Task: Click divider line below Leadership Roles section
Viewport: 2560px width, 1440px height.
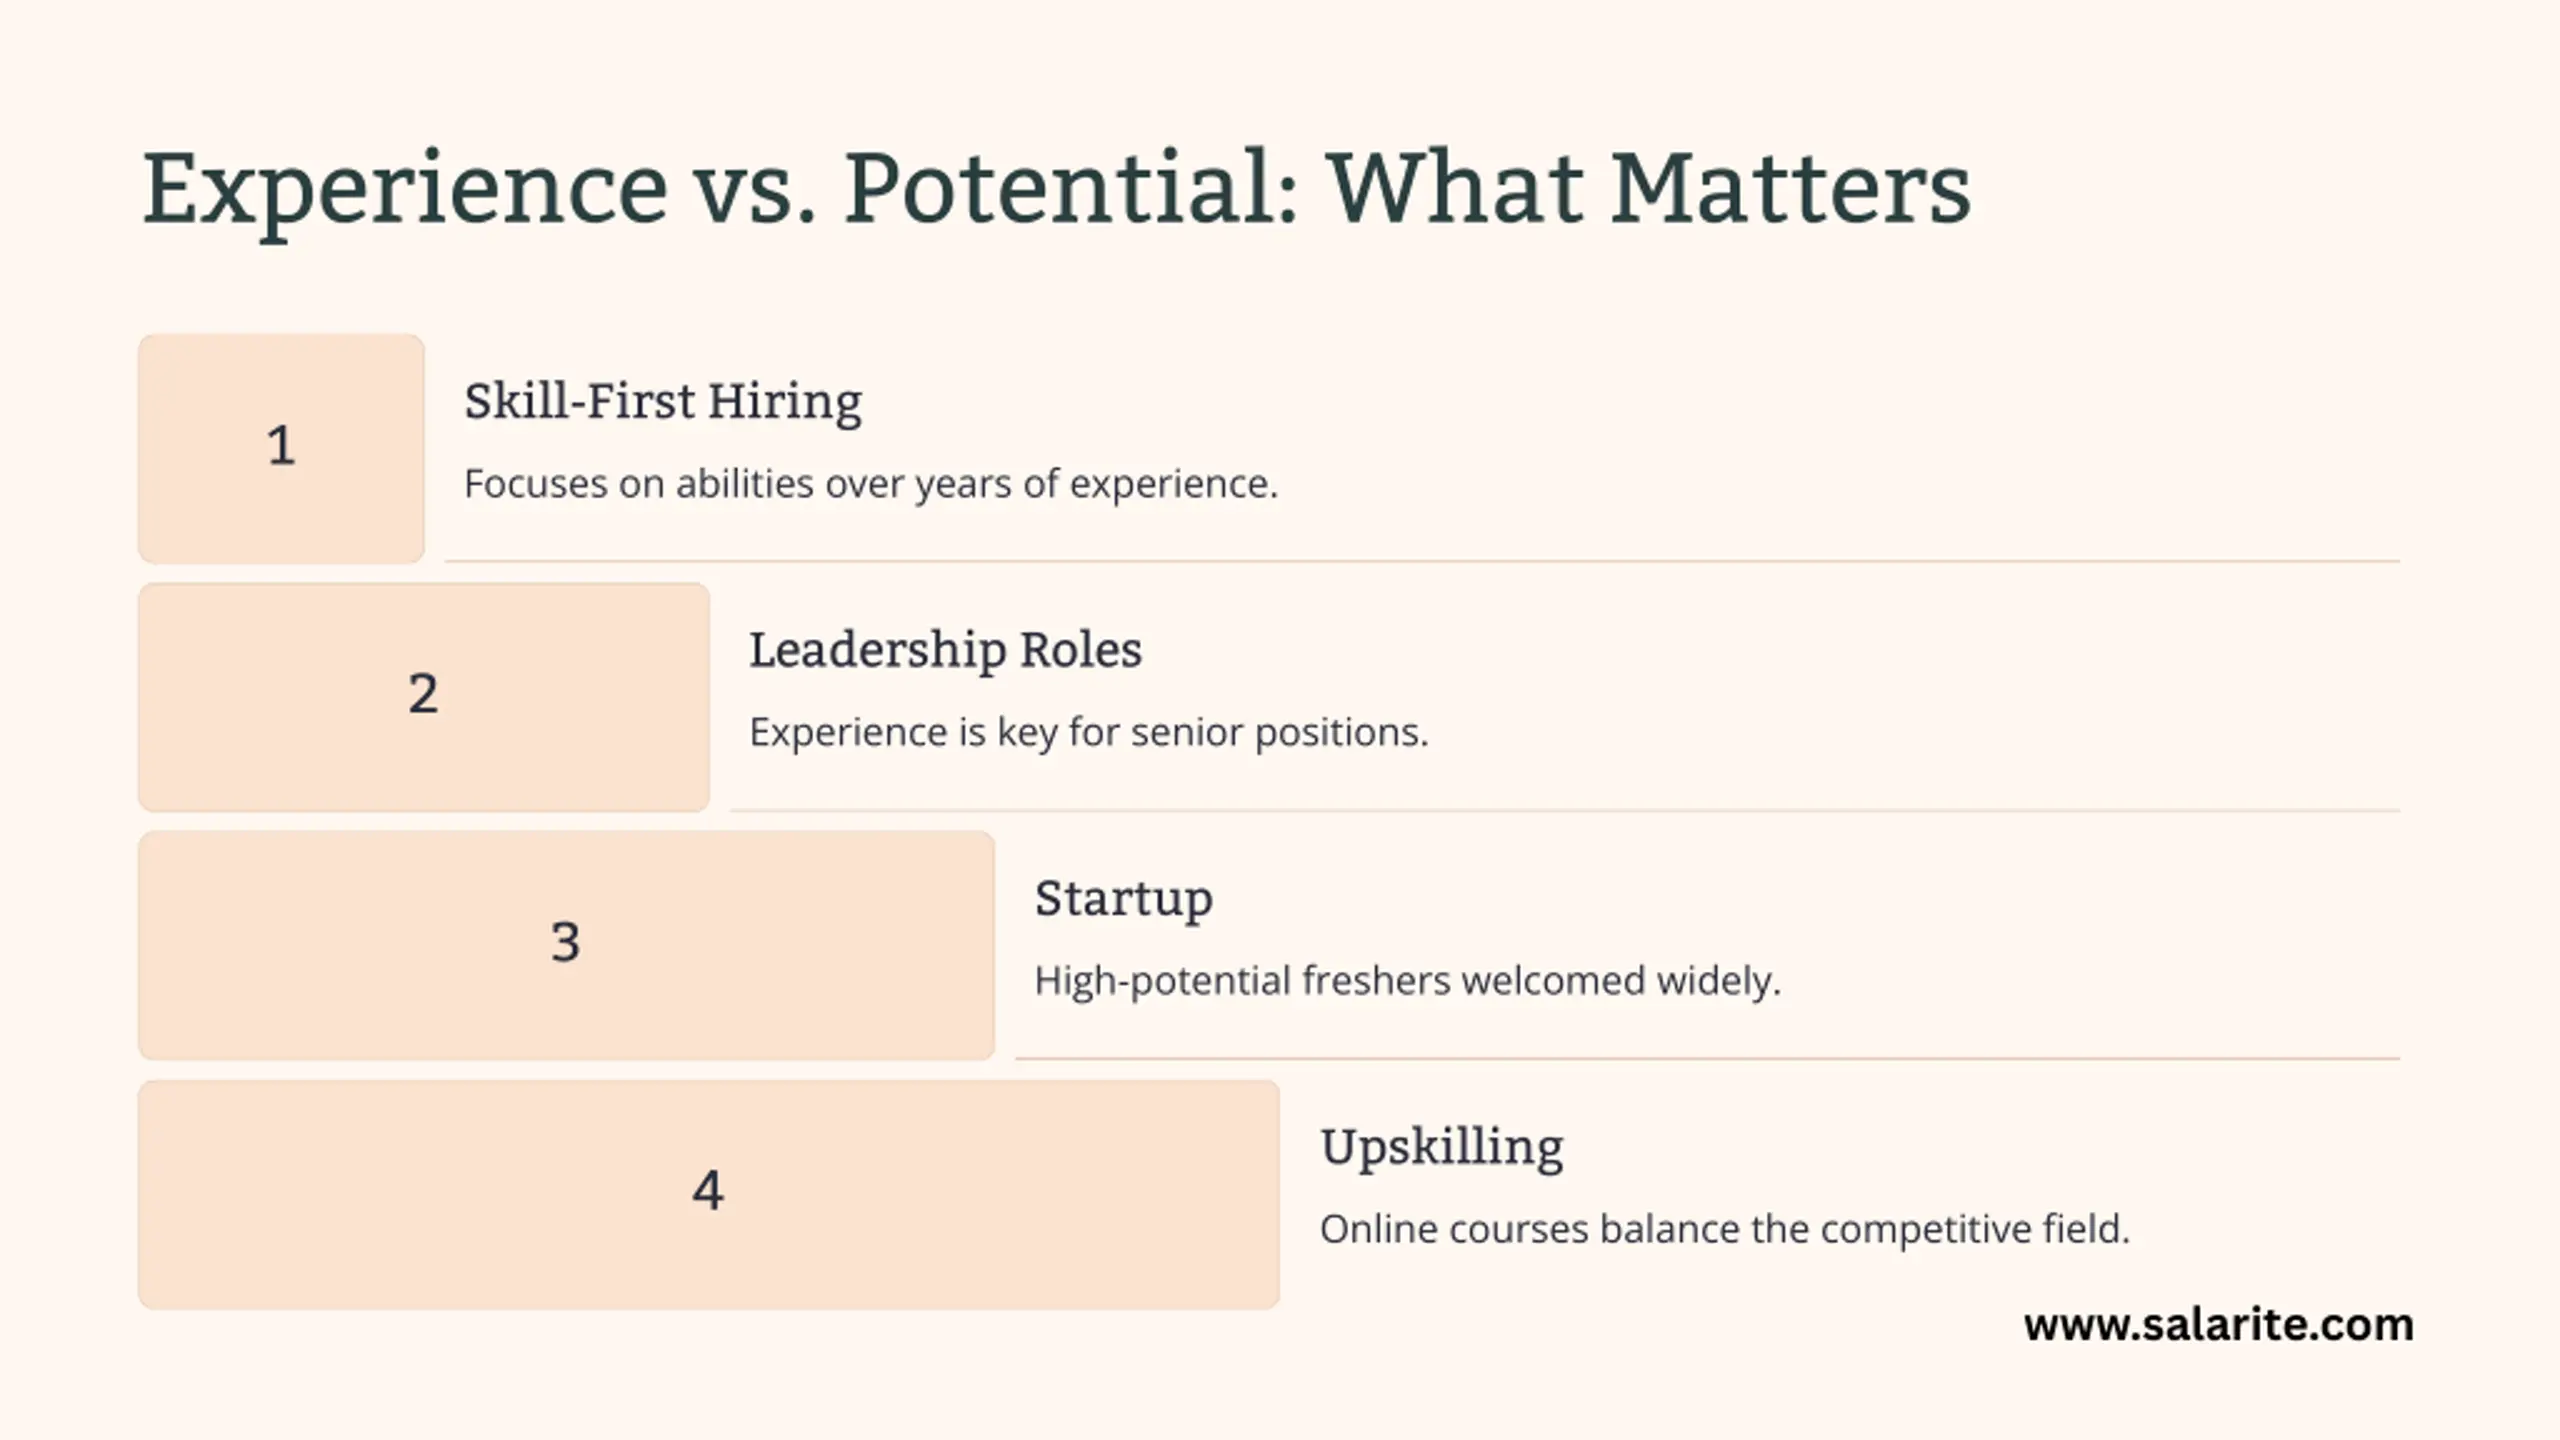Action: click(x=1564, y=810)
